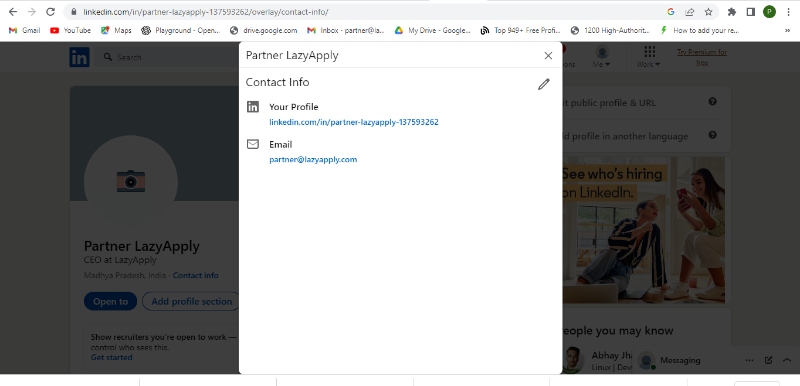Click the envelope icon beside Email
Screen dimensions: 800x386
253,144
